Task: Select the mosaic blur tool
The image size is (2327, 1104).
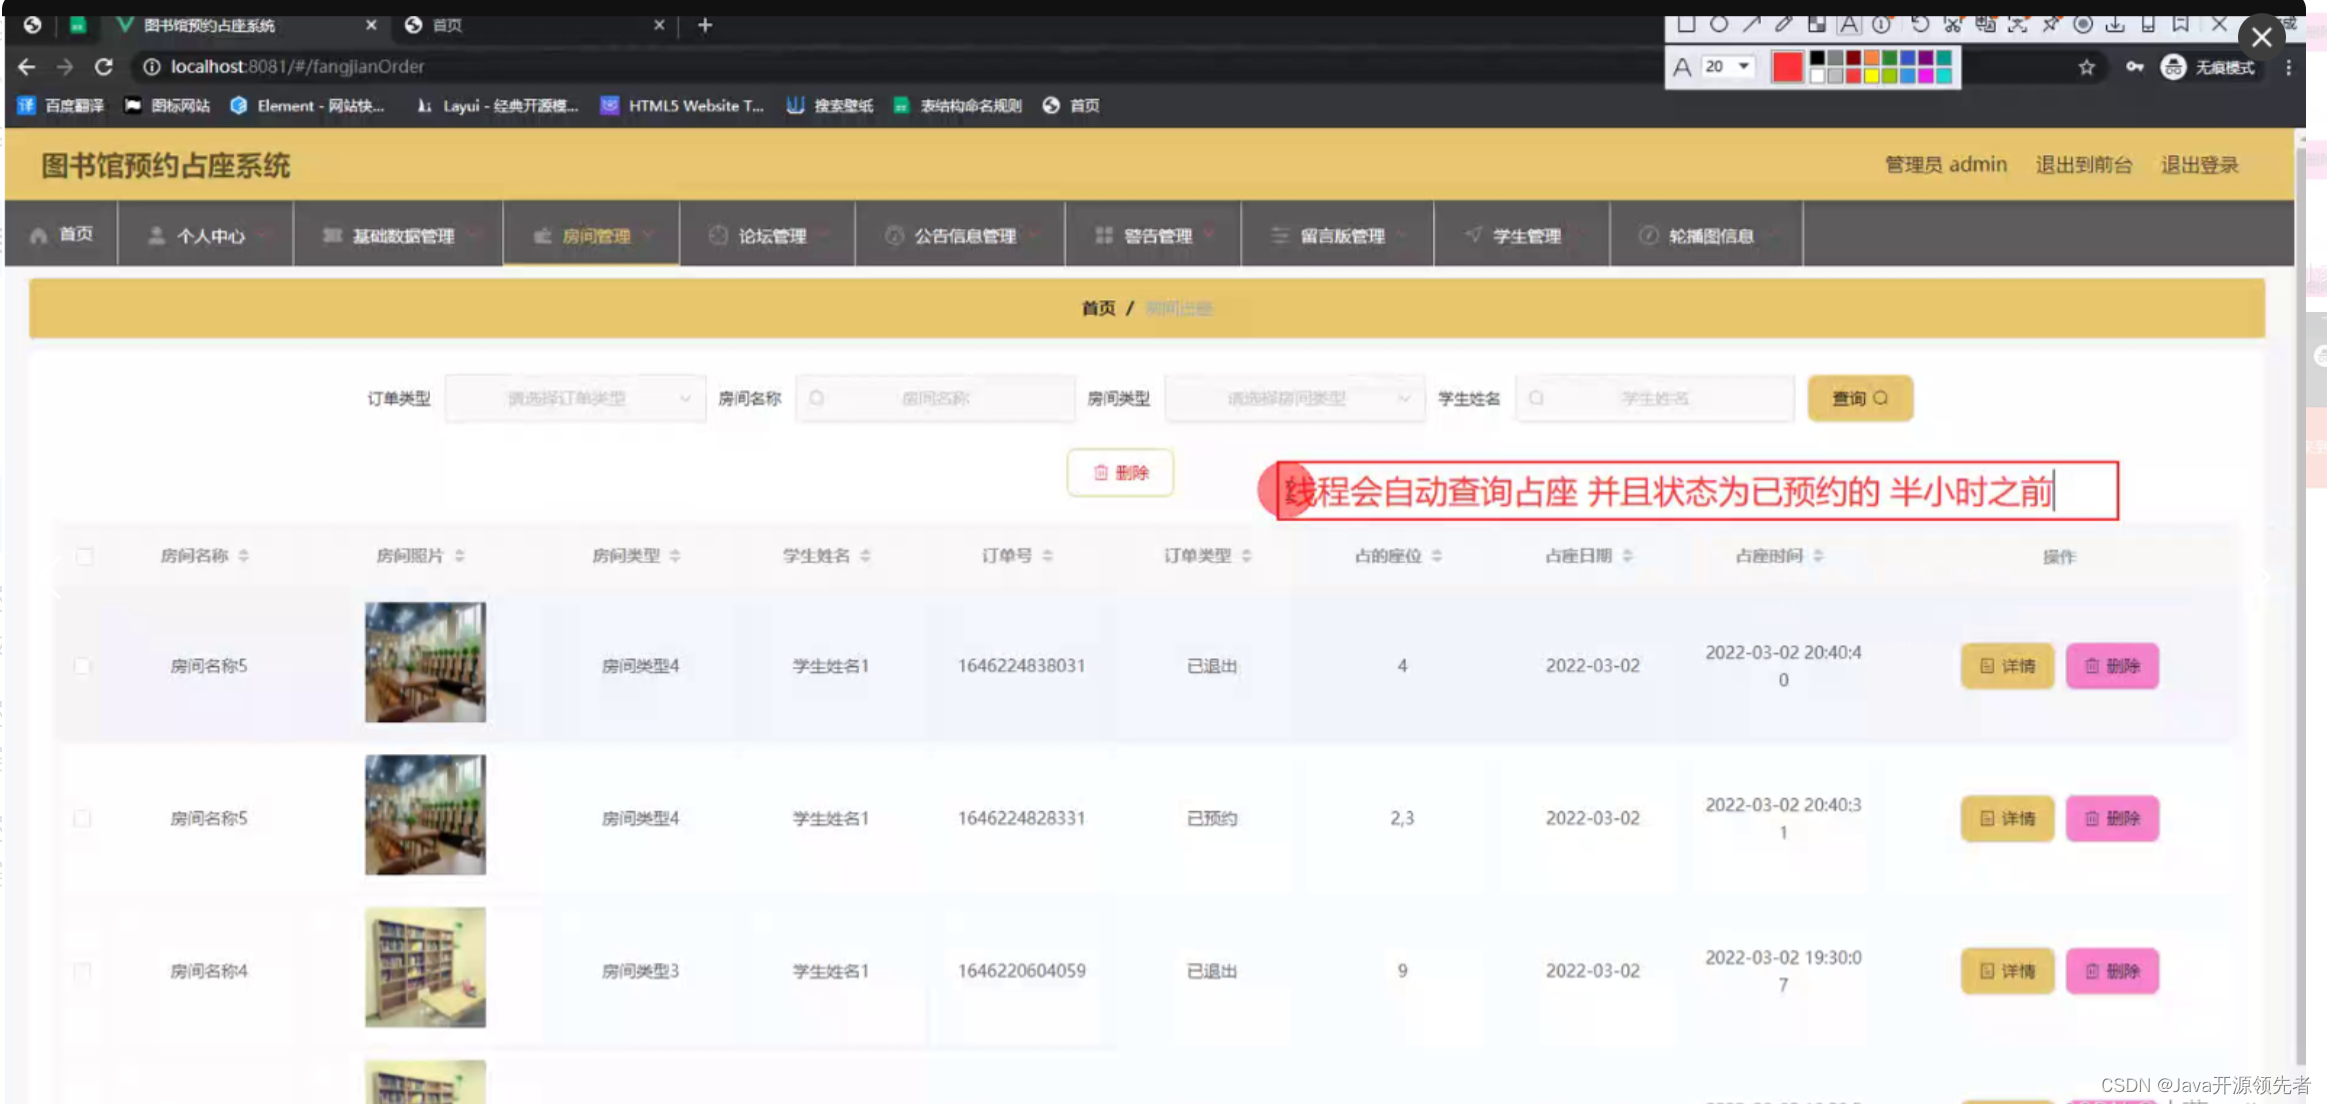Action: [x=1816, y=25]
